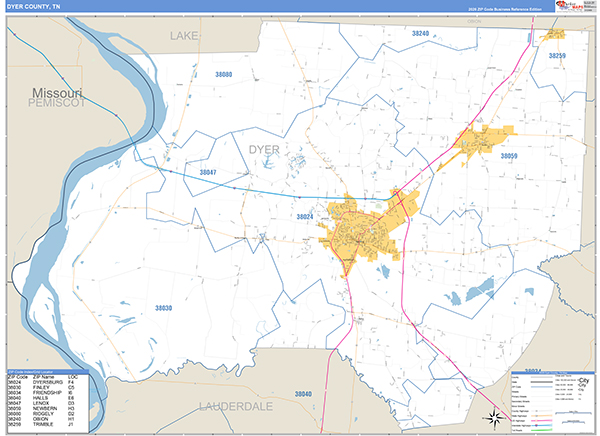Screen dimensions: 600x436
Task: Click the pink highway line swatch in legend
Action: pos(541,420)
